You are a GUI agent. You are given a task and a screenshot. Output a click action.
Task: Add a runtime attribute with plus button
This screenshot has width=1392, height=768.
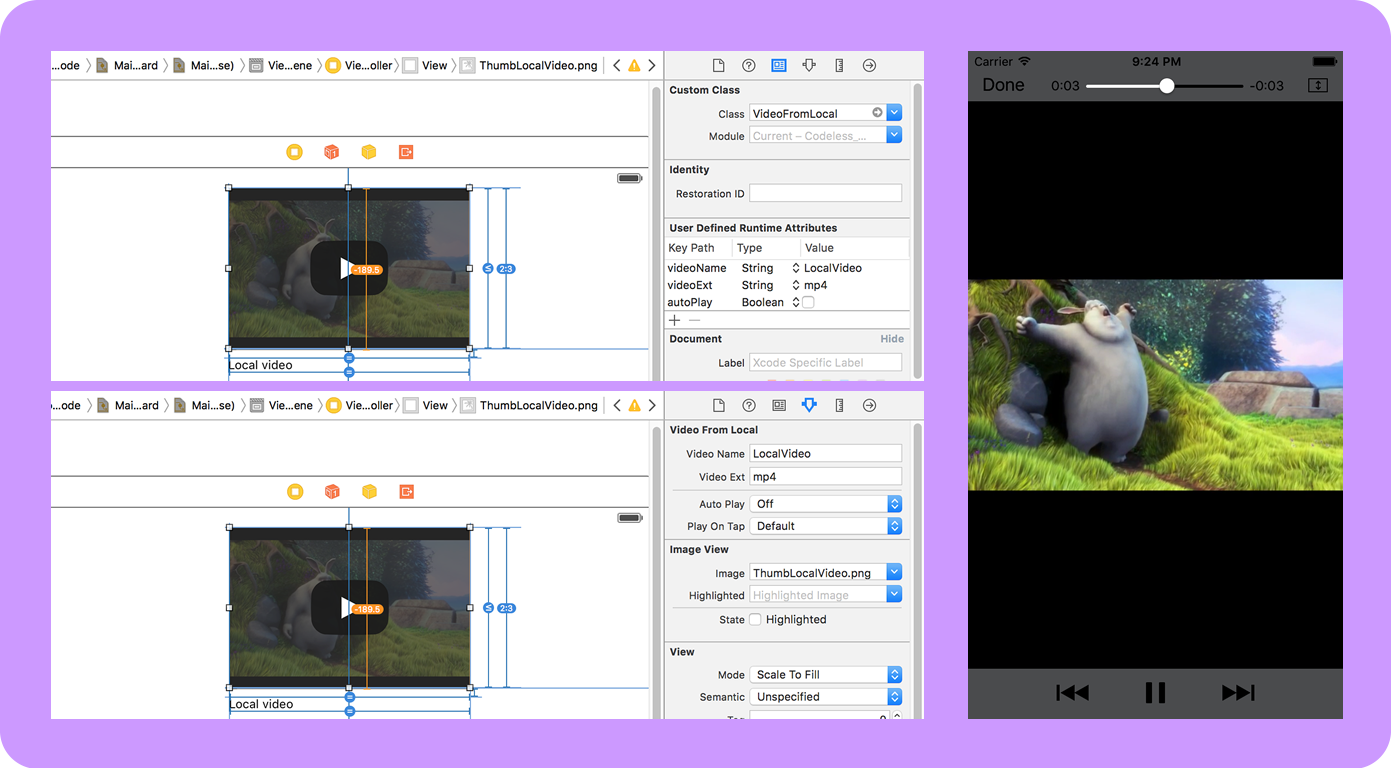[674, 320]
